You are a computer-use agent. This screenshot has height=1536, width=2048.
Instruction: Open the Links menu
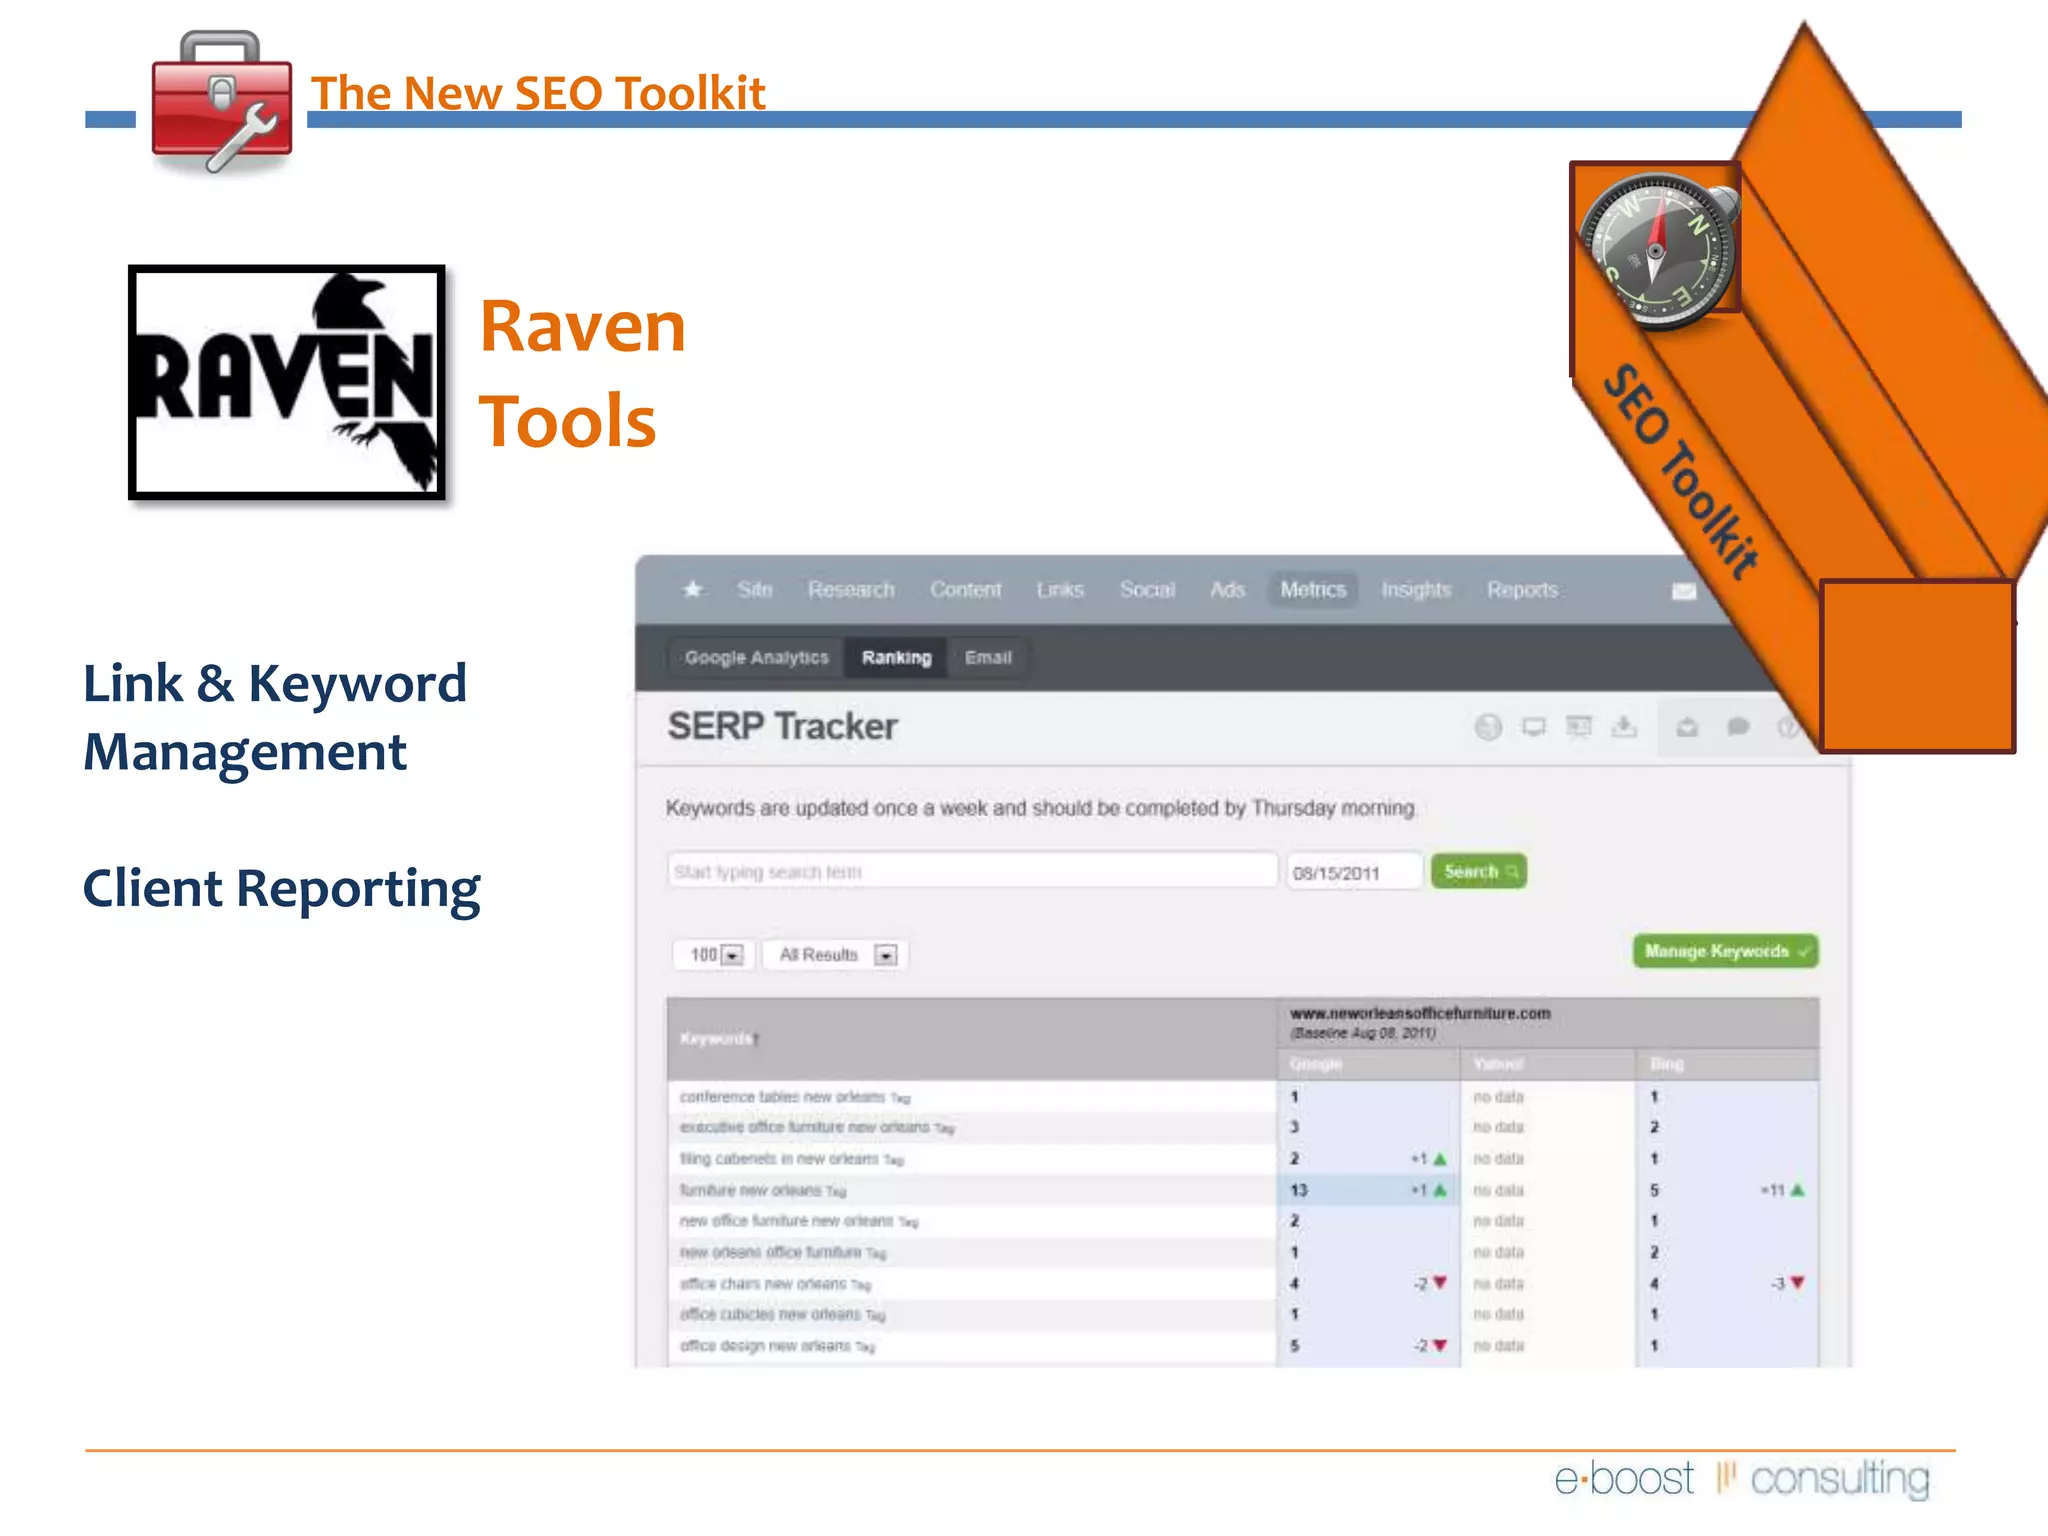(x=1060, y=590)
